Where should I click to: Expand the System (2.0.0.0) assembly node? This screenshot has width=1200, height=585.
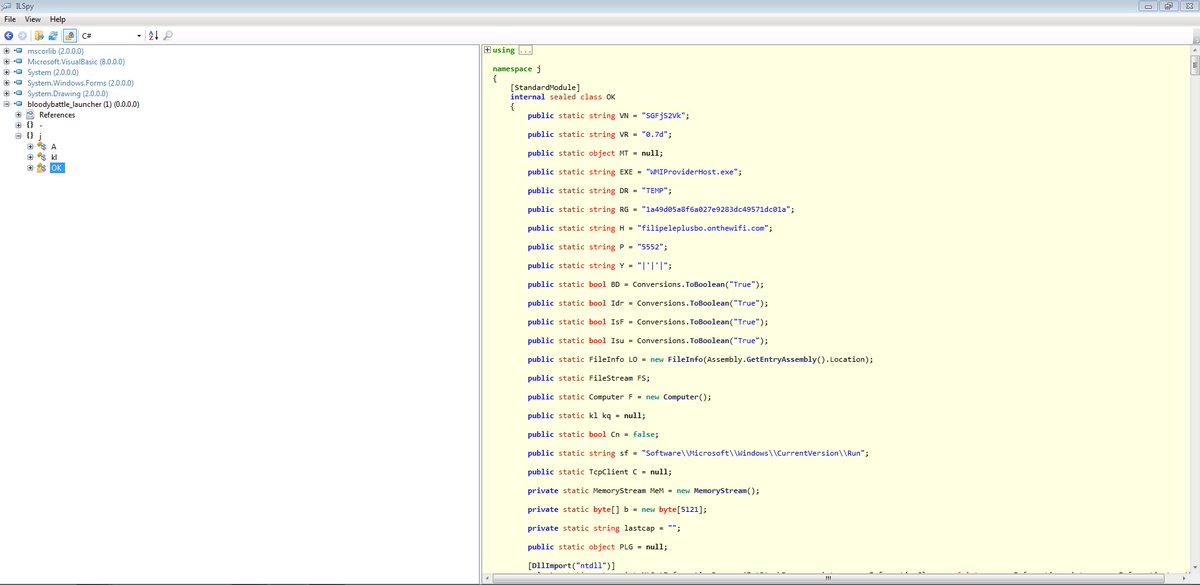[7, 72]
